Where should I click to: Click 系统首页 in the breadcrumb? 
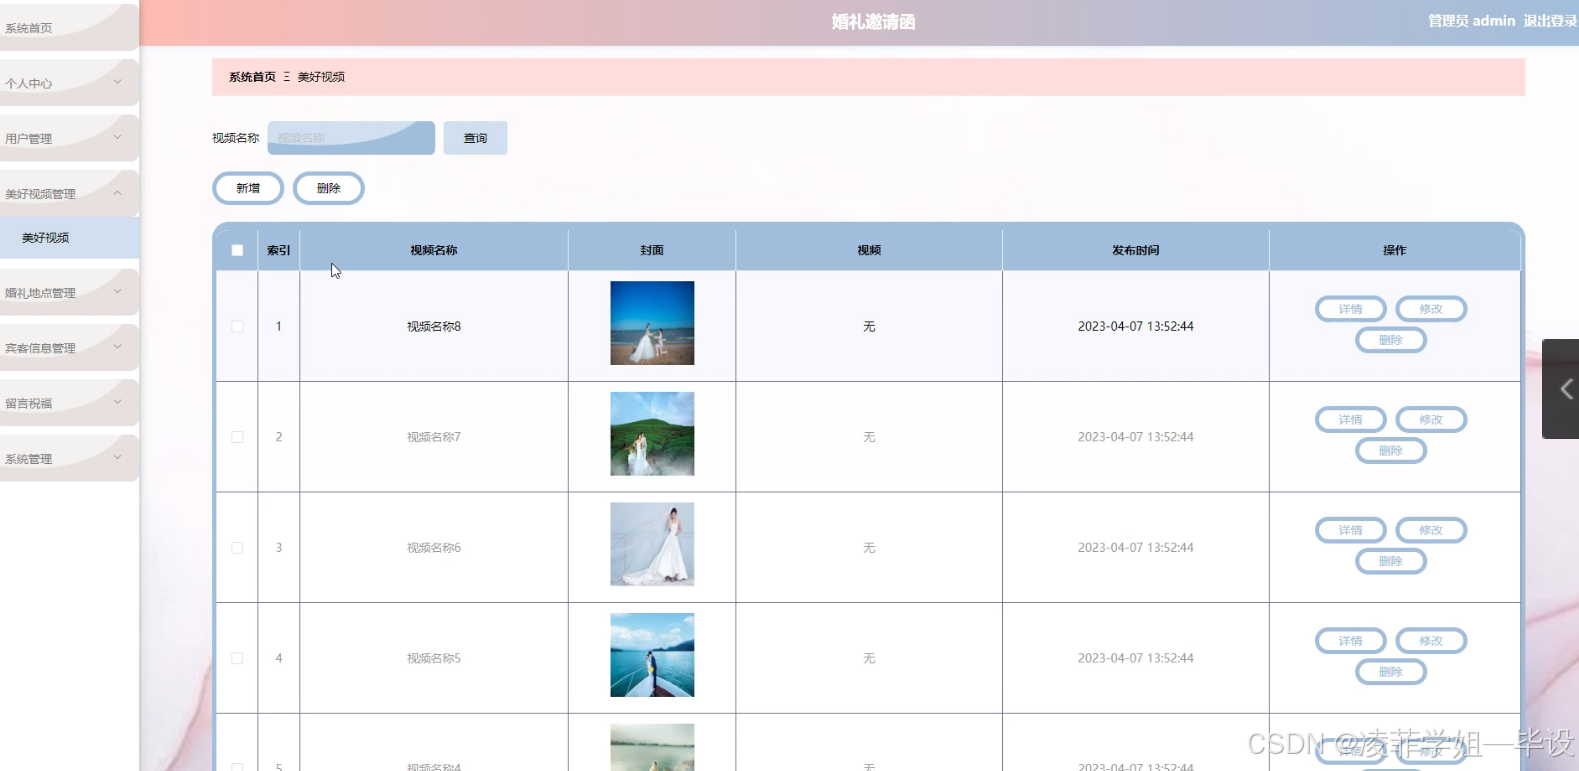[x=252, y=77]
